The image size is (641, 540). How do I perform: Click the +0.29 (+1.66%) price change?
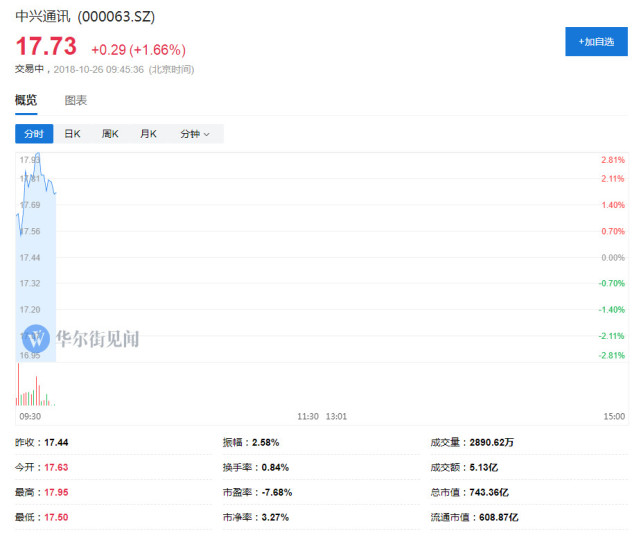[x=138, y=49]
